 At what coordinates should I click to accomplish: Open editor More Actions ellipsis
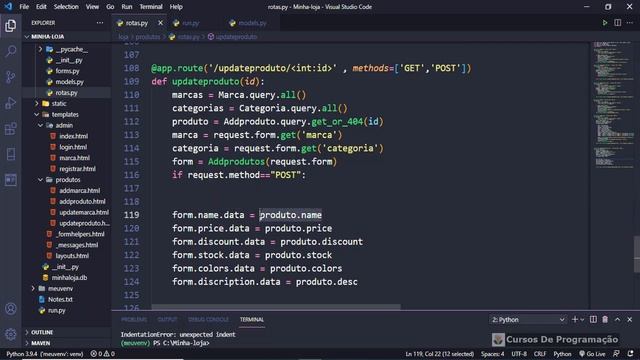point(630,23)
